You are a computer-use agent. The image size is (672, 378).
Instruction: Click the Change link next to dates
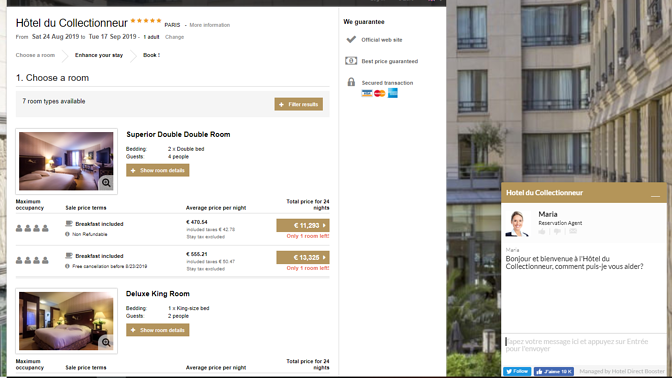(174, 37)
